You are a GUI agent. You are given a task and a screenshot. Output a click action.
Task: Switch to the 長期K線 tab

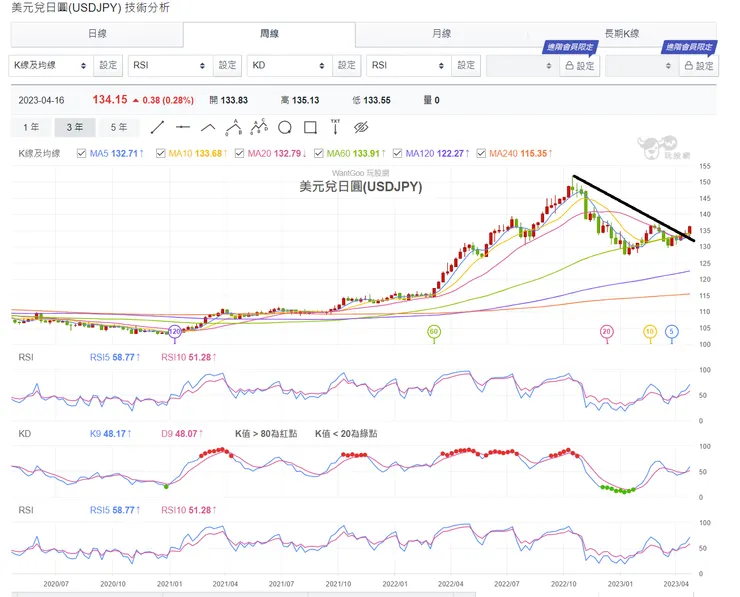(x=622, y=34)
